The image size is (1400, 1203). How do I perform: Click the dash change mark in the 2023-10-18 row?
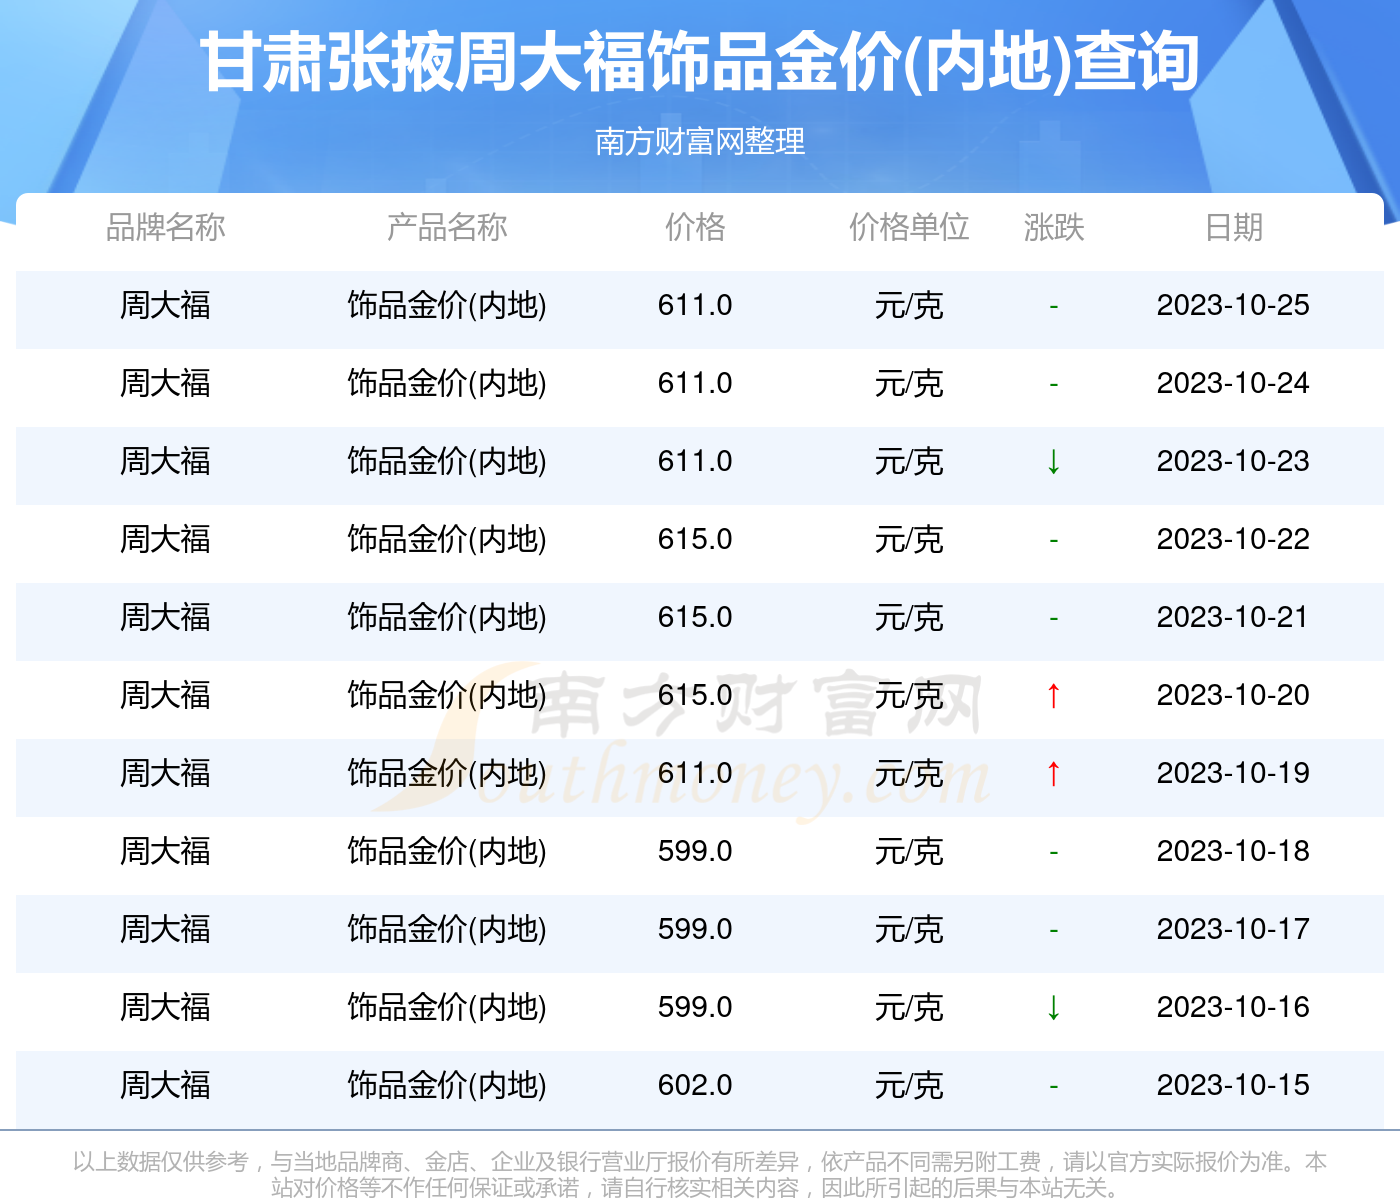point(1054,852)
